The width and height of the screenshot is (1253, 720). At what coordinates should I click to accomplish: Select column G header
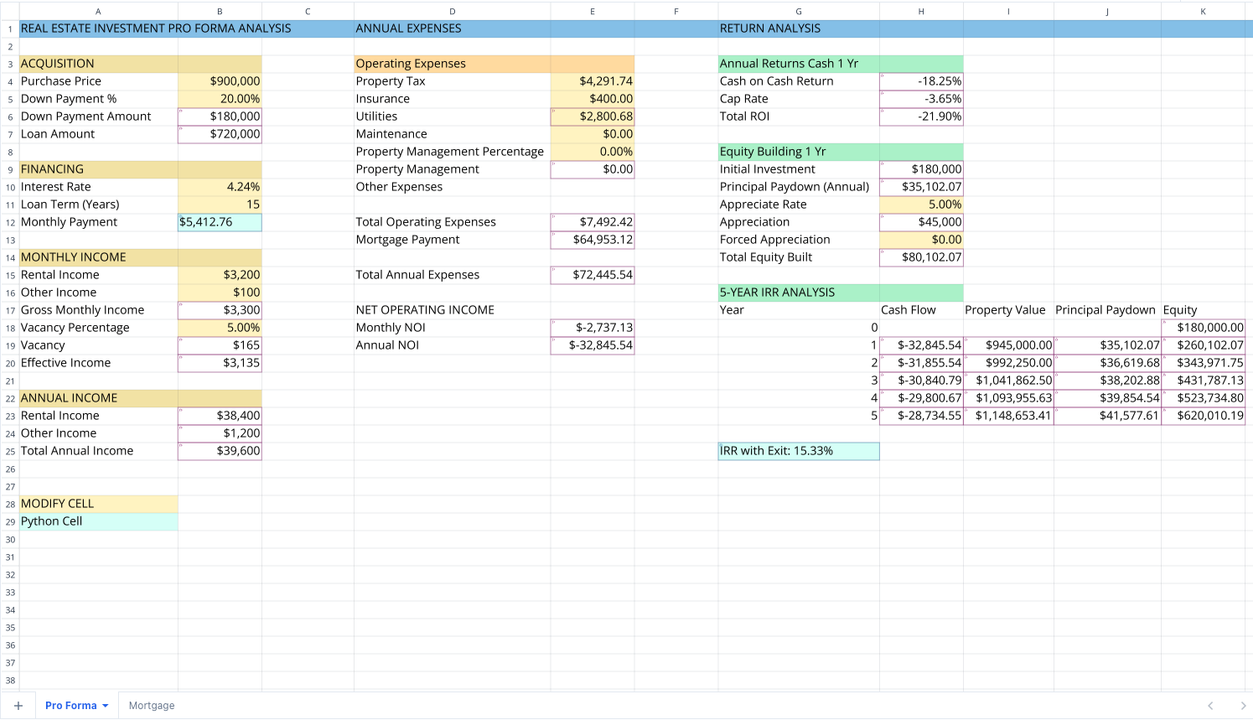(798, 10)
